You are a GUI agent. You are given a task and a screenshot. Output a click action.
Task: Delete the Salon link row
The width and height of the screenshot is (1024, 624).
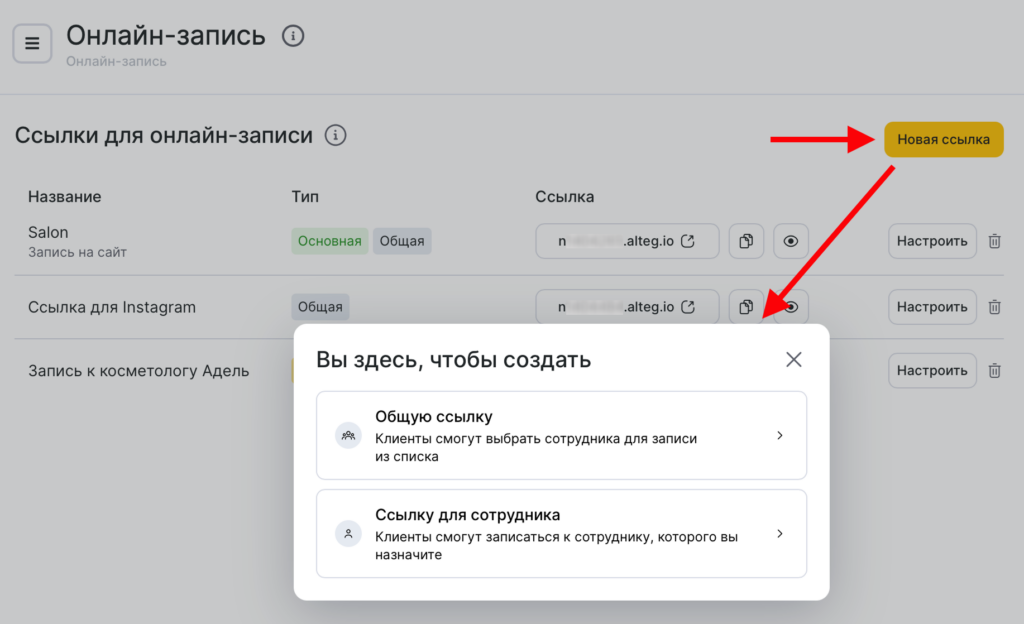point(994,241)
